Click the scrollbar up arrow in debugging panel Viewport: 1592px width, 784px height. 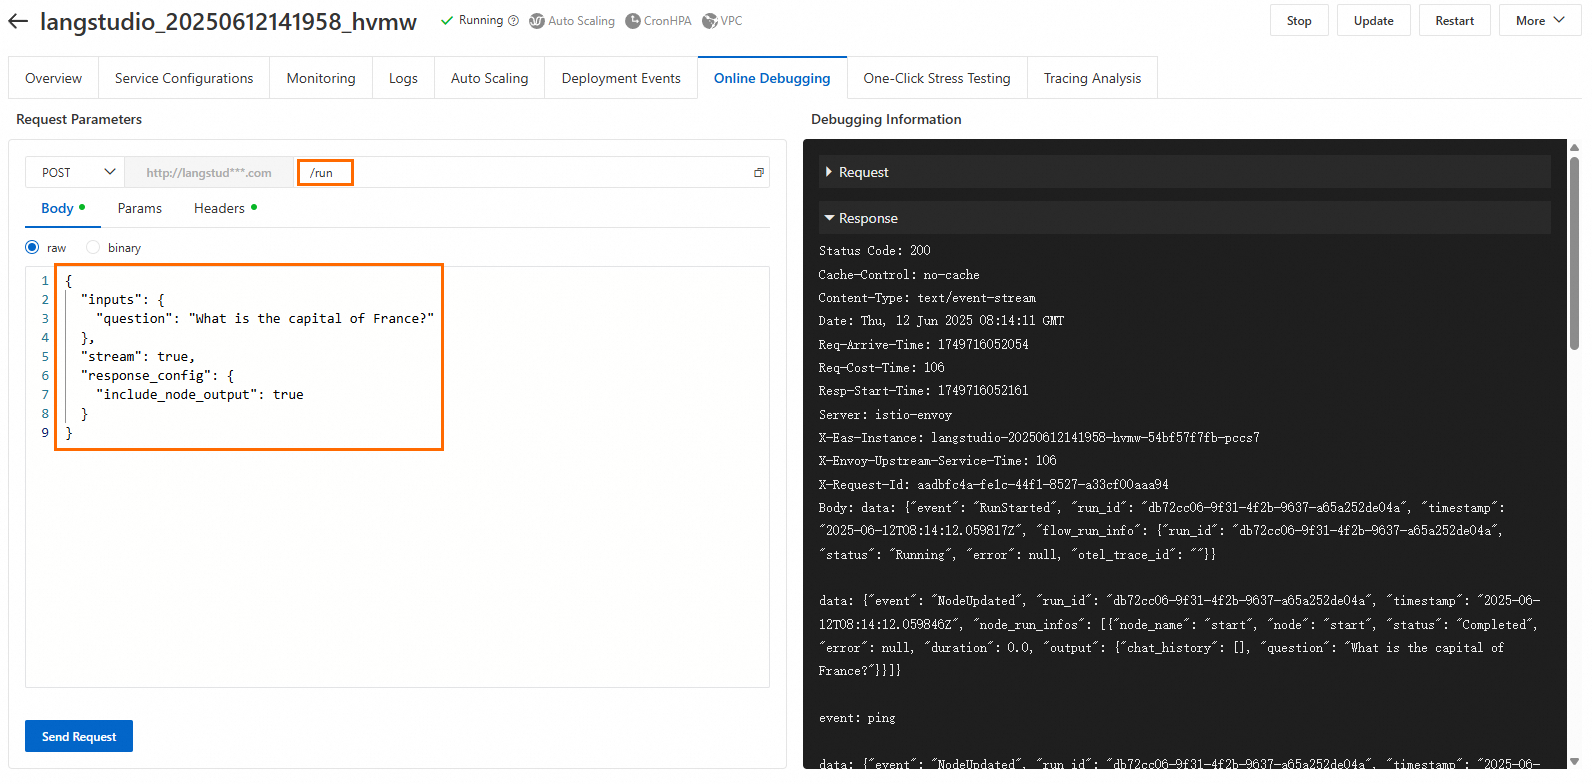pyautogui.click(x=1574, y=148)
